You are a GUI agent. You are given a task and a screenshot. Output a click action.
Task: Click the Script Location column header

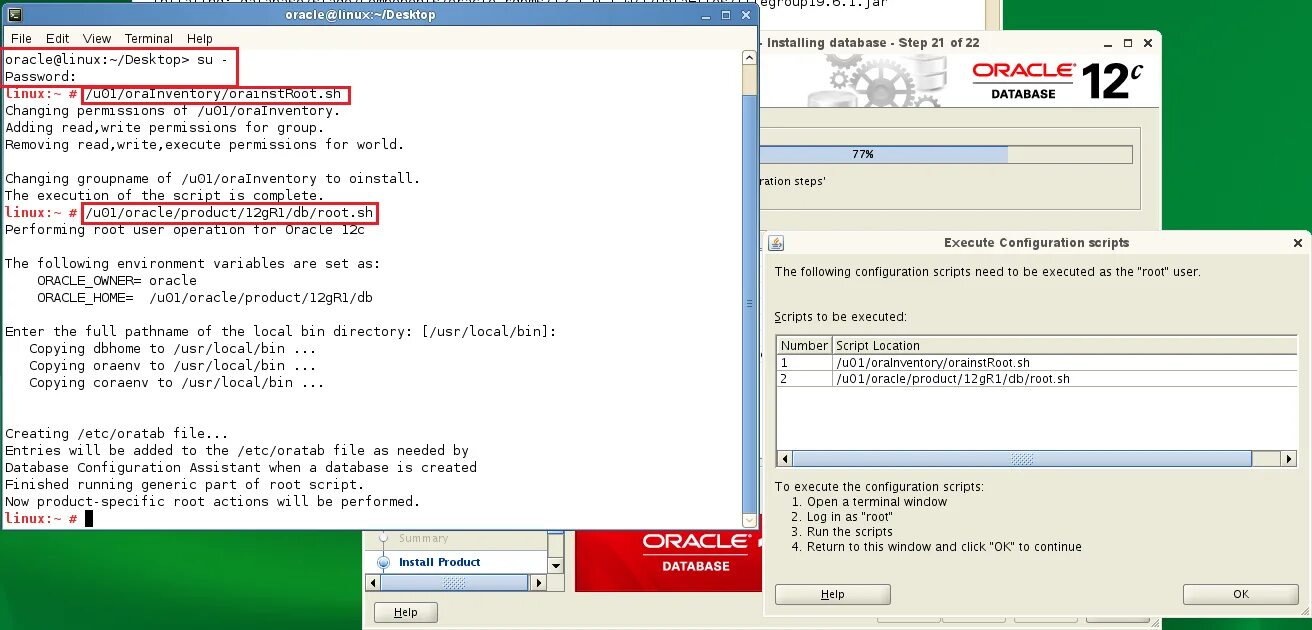point(1064,345)
